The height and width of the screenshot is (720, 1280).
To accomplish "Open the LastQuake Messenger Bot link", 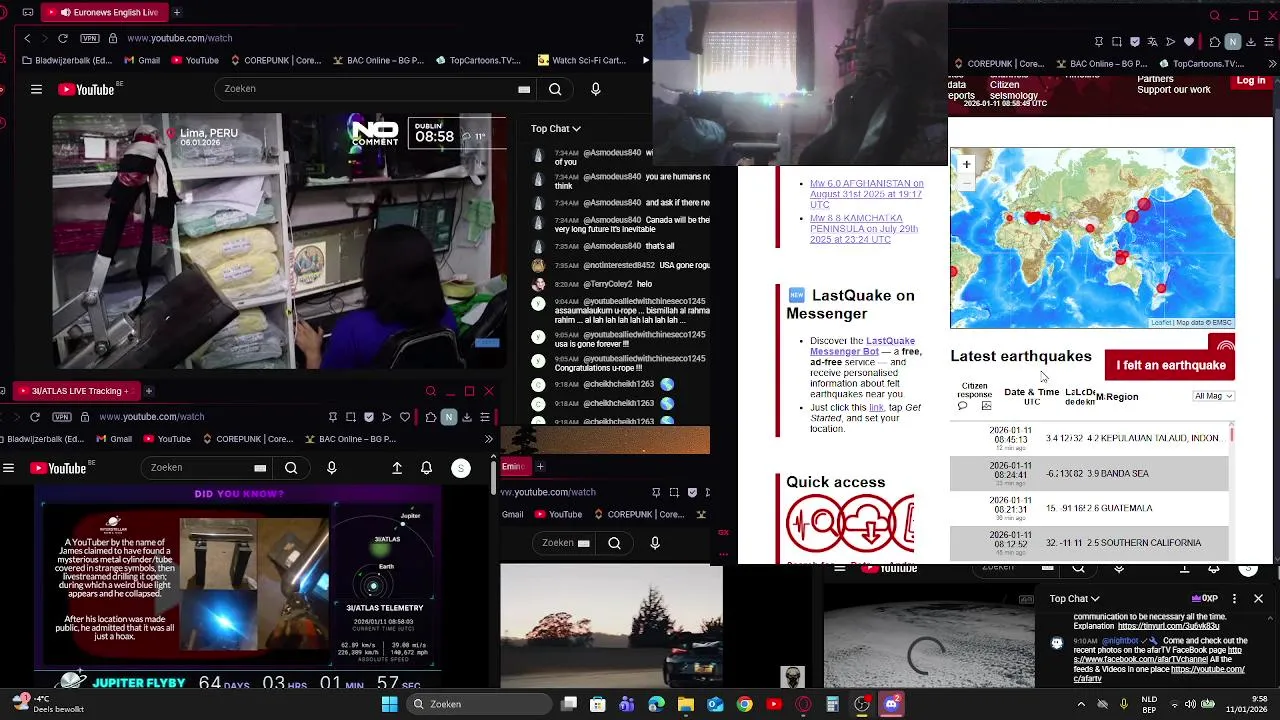I will tap(862, 346).
